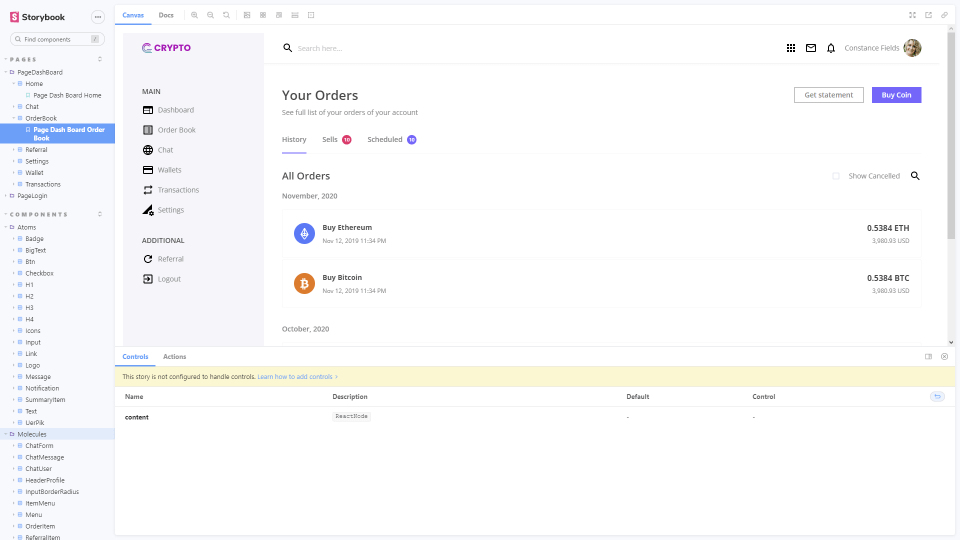Click the Get statement button
The image size is (960, 540).
coord(828,95)
